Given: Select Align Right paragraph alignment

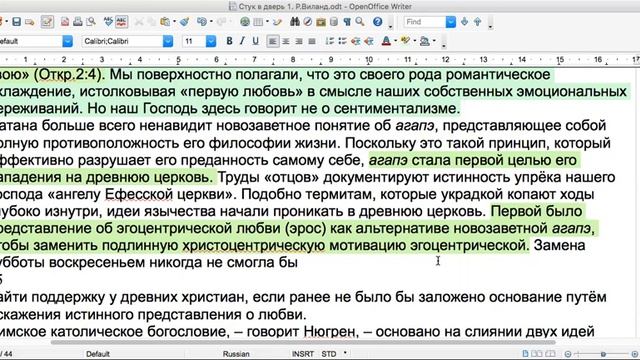Looking at the screenshot, I should coord(299,41).
